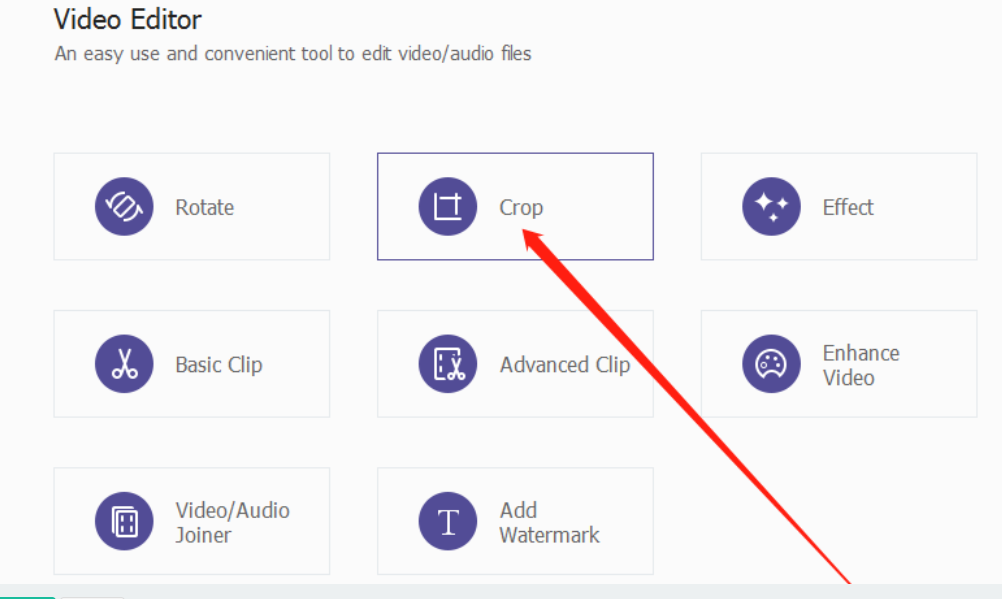Open the Enhance Video text label
This screenshot has height=599, width=1002.
pyautogui.click(x=860, y=365)
